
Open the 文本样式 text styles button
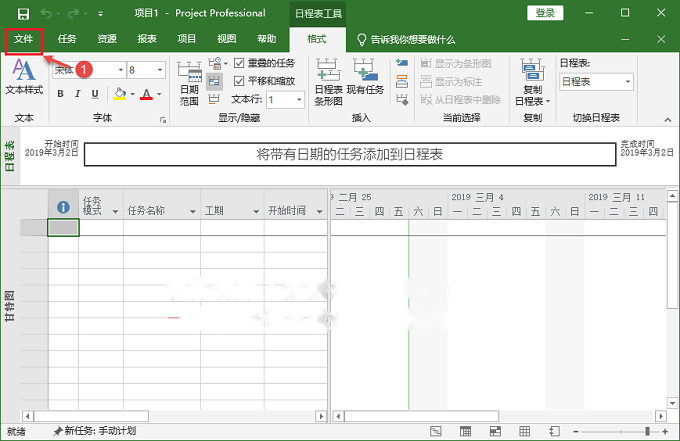point(24,77)
